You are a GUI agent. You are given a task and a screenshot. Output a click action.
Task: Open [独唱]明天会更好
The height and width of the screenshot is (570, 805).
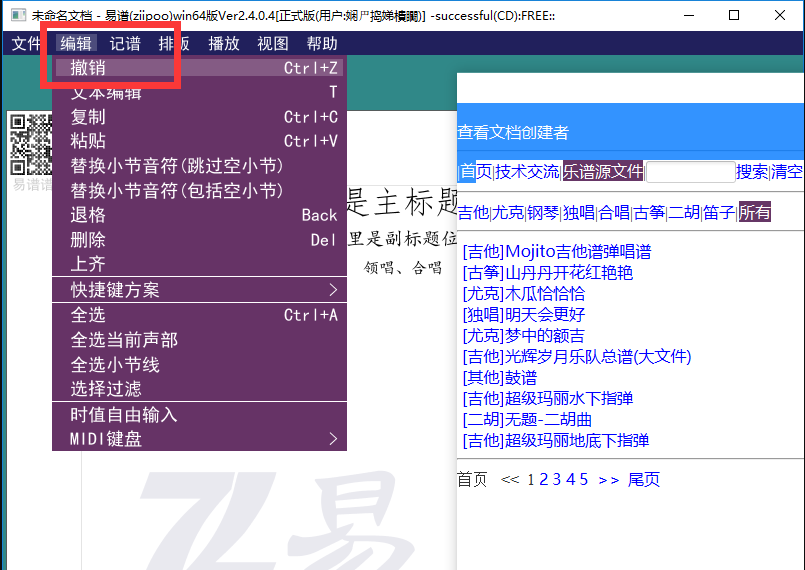(x=524, y=314)
